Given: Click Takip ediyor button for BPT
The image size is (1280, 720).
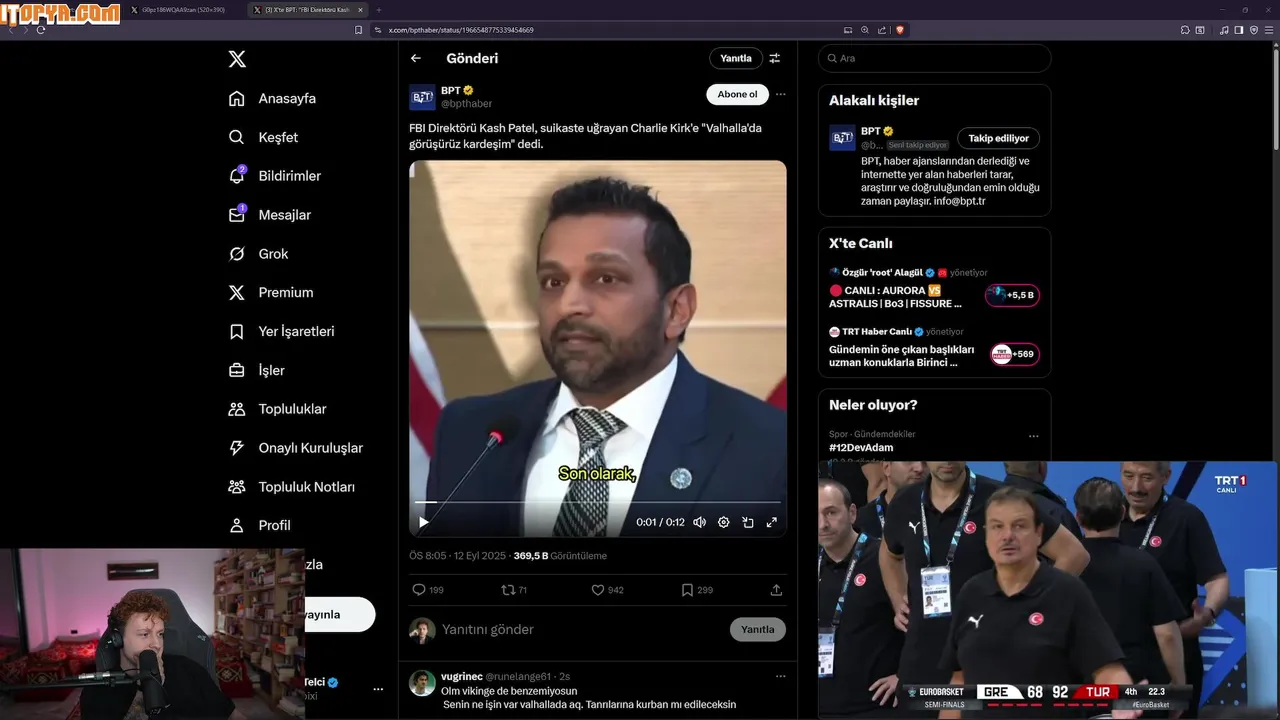Looking at the screenshot, I should [999, 138].
